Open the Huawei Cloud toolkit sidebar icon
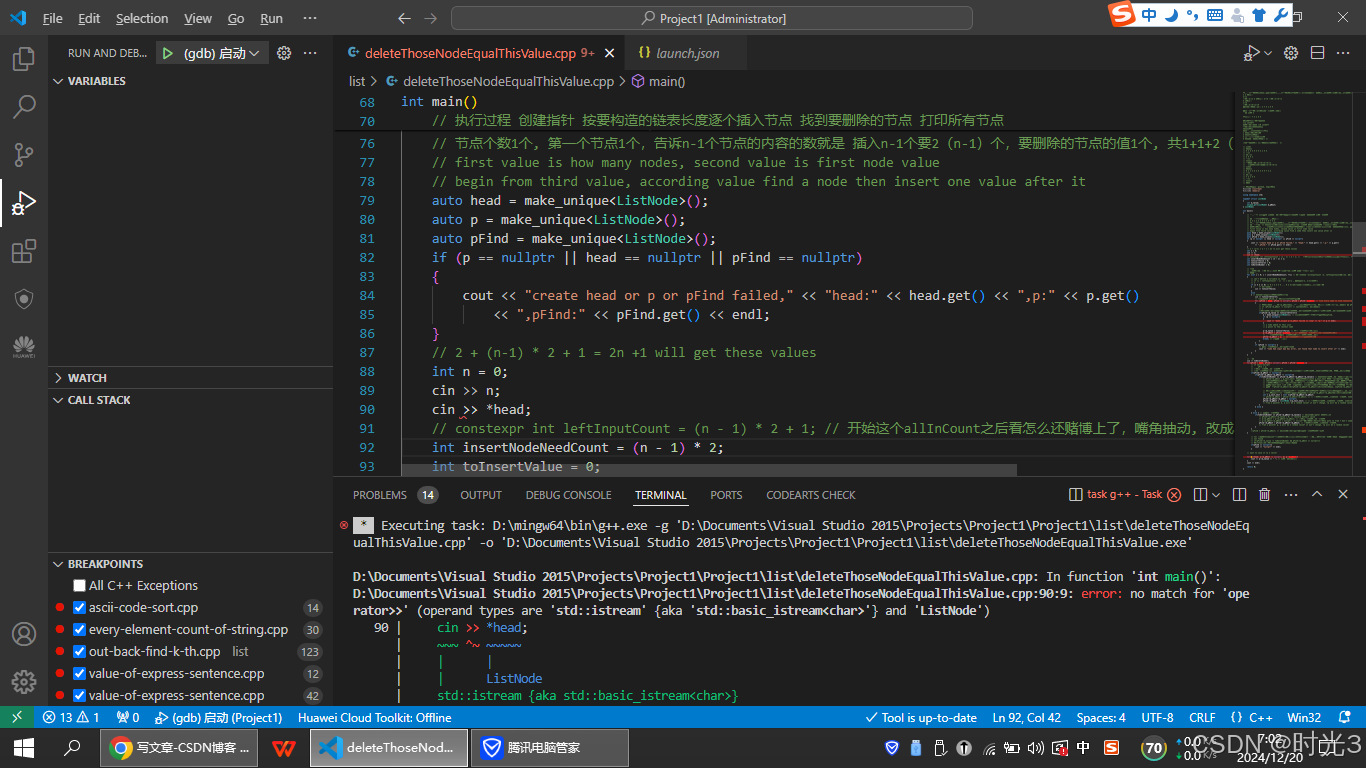This screenshot has height=768, width=1366. [24, 347]
